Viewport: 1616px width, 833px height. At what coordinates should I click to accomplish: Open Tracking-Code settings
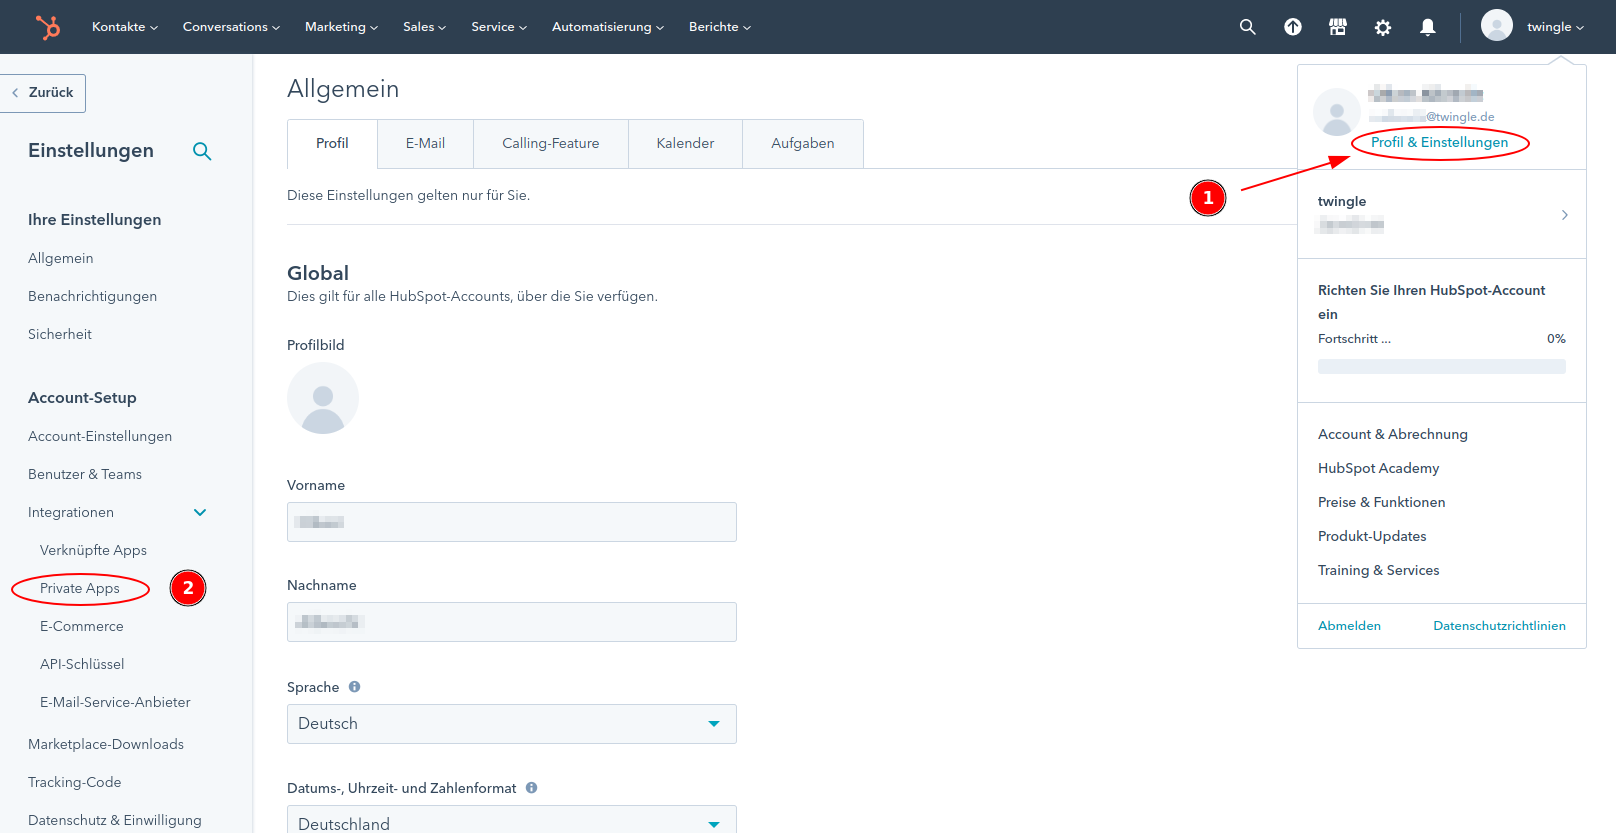[75, 782]
